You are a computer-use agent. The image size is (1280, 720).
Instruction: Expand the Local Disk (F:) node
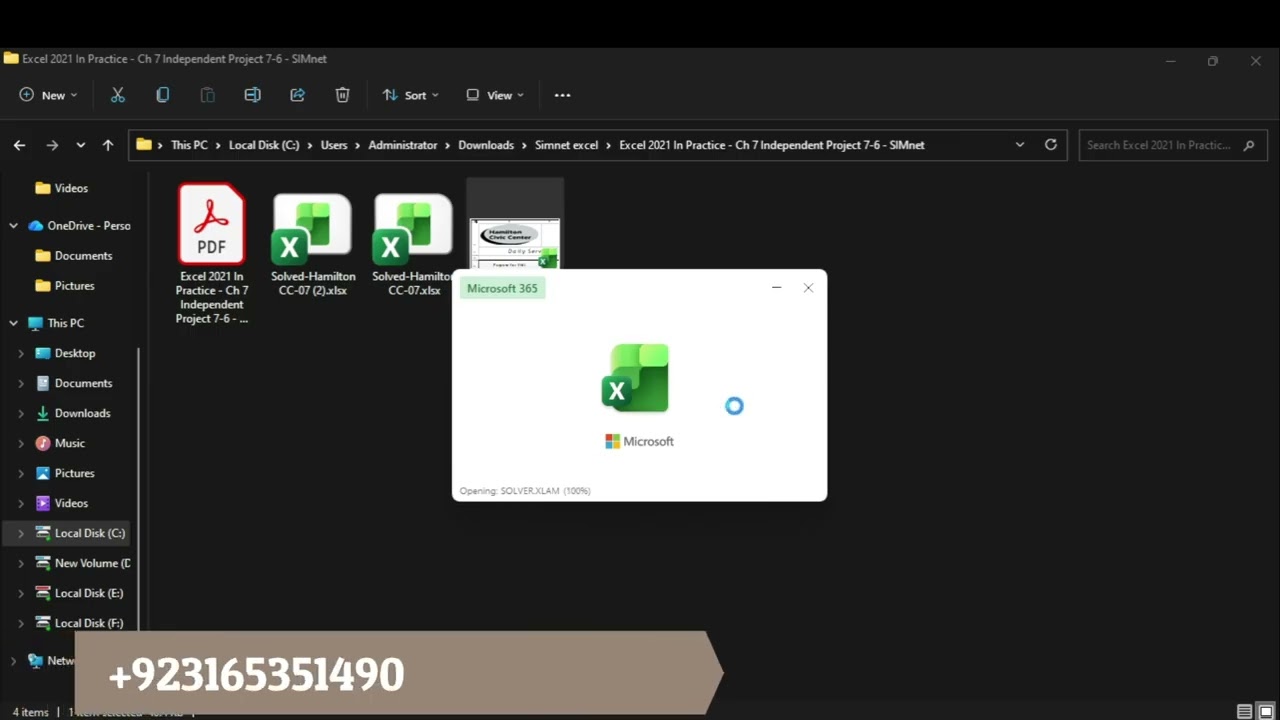(x=21, y=623)
